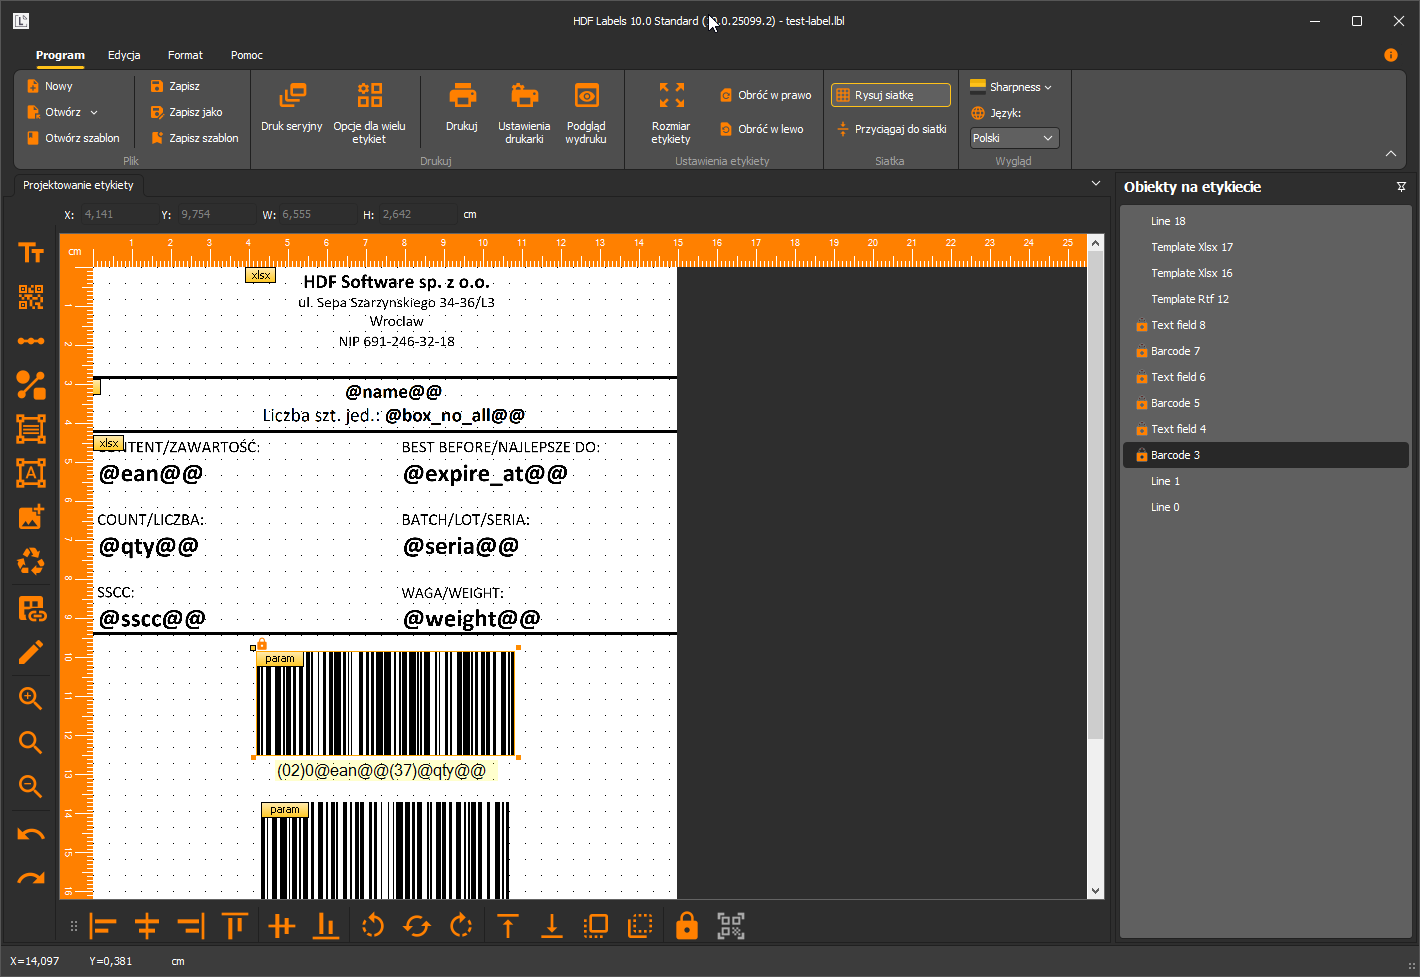Image resolution: width=1420 pixels, height=977 pixels.
Task: Select Template Rtf 12 in objects list
Action: (1266, 299)
